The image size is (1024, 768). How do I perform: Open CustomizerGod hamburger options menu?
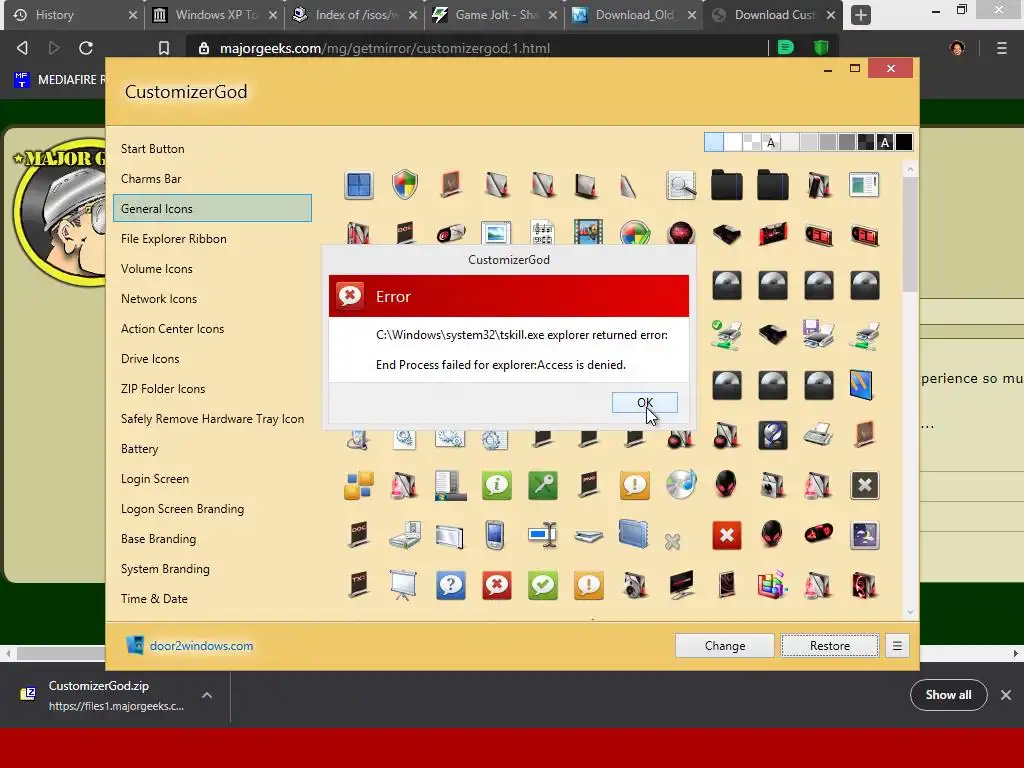pyautogui.click(x=897, y=646)
